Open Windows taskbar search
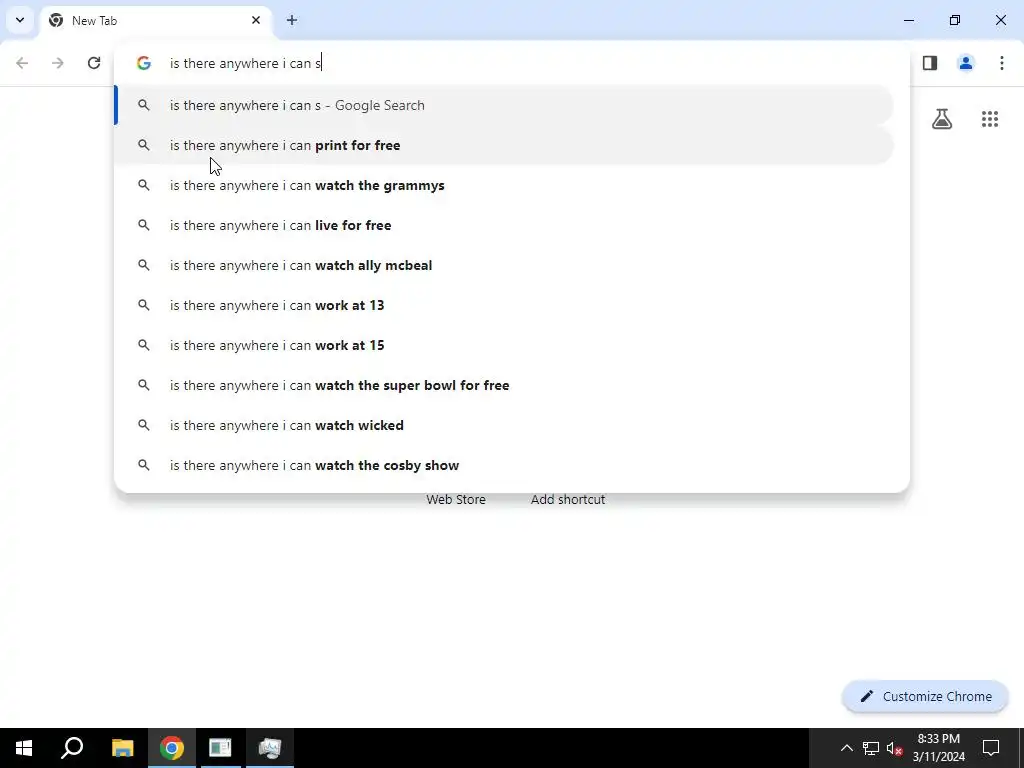Screen dimensions: 1024x768 (x=72, y=748)
